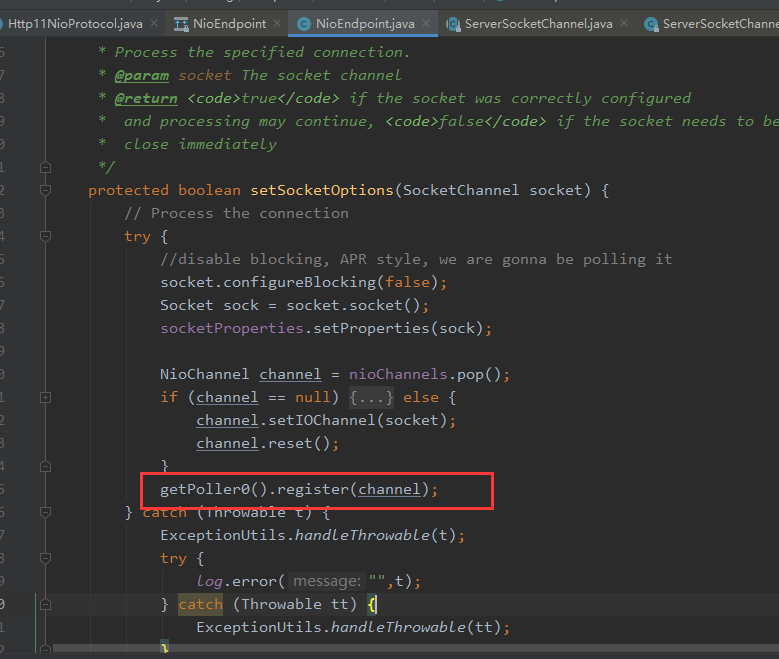Click the channel.reset() call
Viewport: 779px width, 659px height.
click(x=263, y=443)
